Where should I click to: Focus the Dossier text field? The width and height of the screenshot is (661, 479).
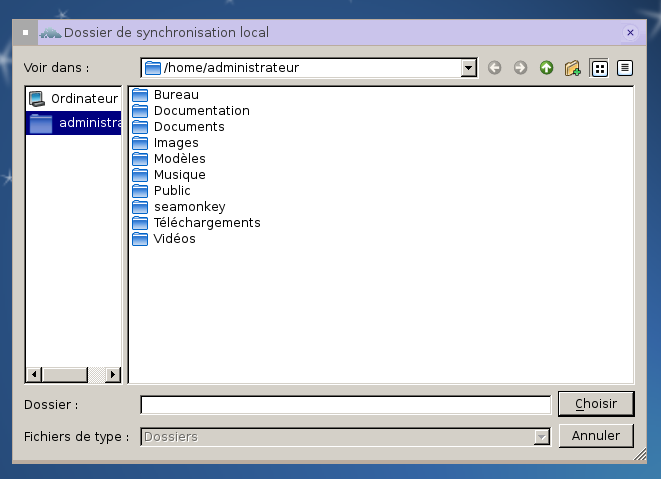[346, 405]
